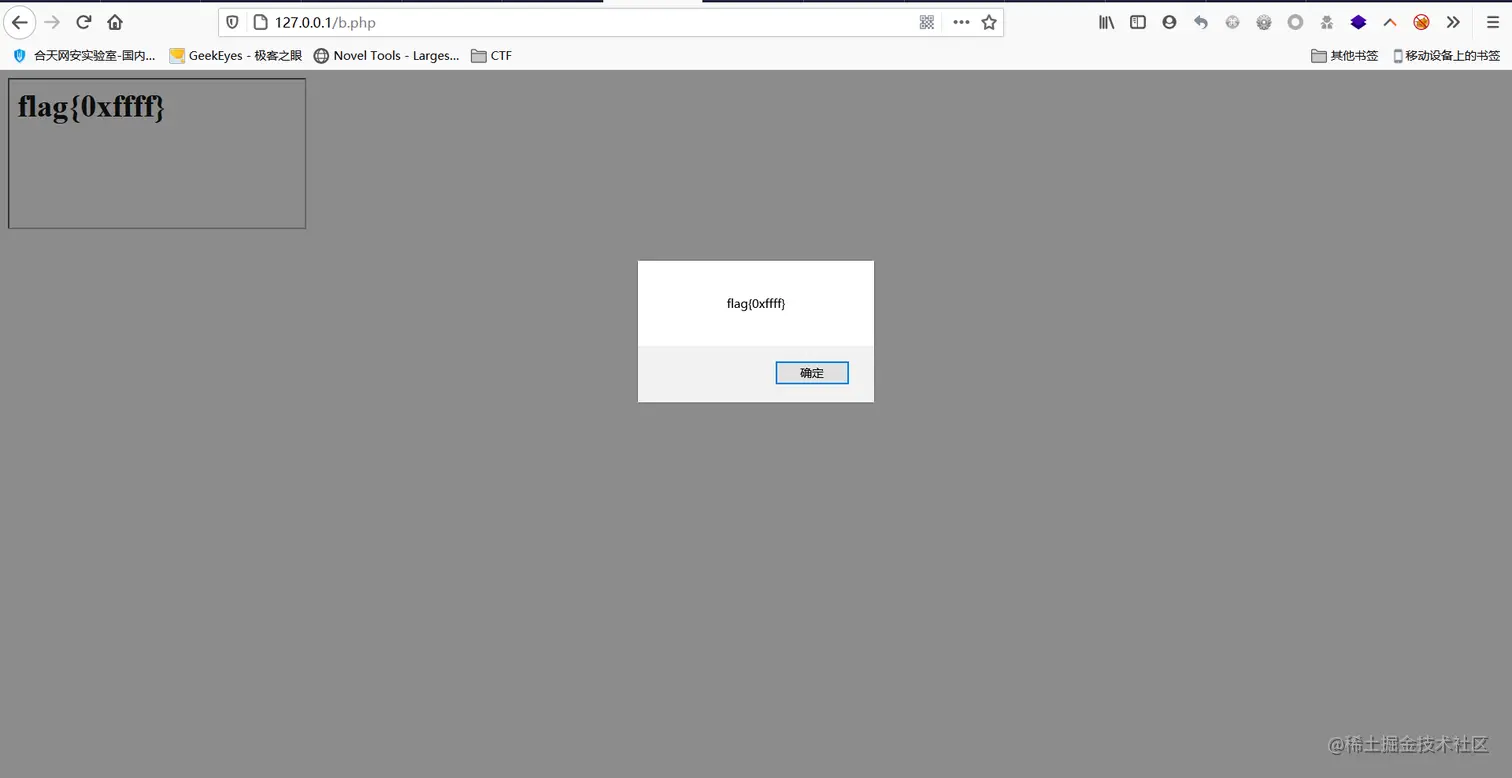
Task: Click the red prohibited-sign extension icon
Action: point(1421,22)
